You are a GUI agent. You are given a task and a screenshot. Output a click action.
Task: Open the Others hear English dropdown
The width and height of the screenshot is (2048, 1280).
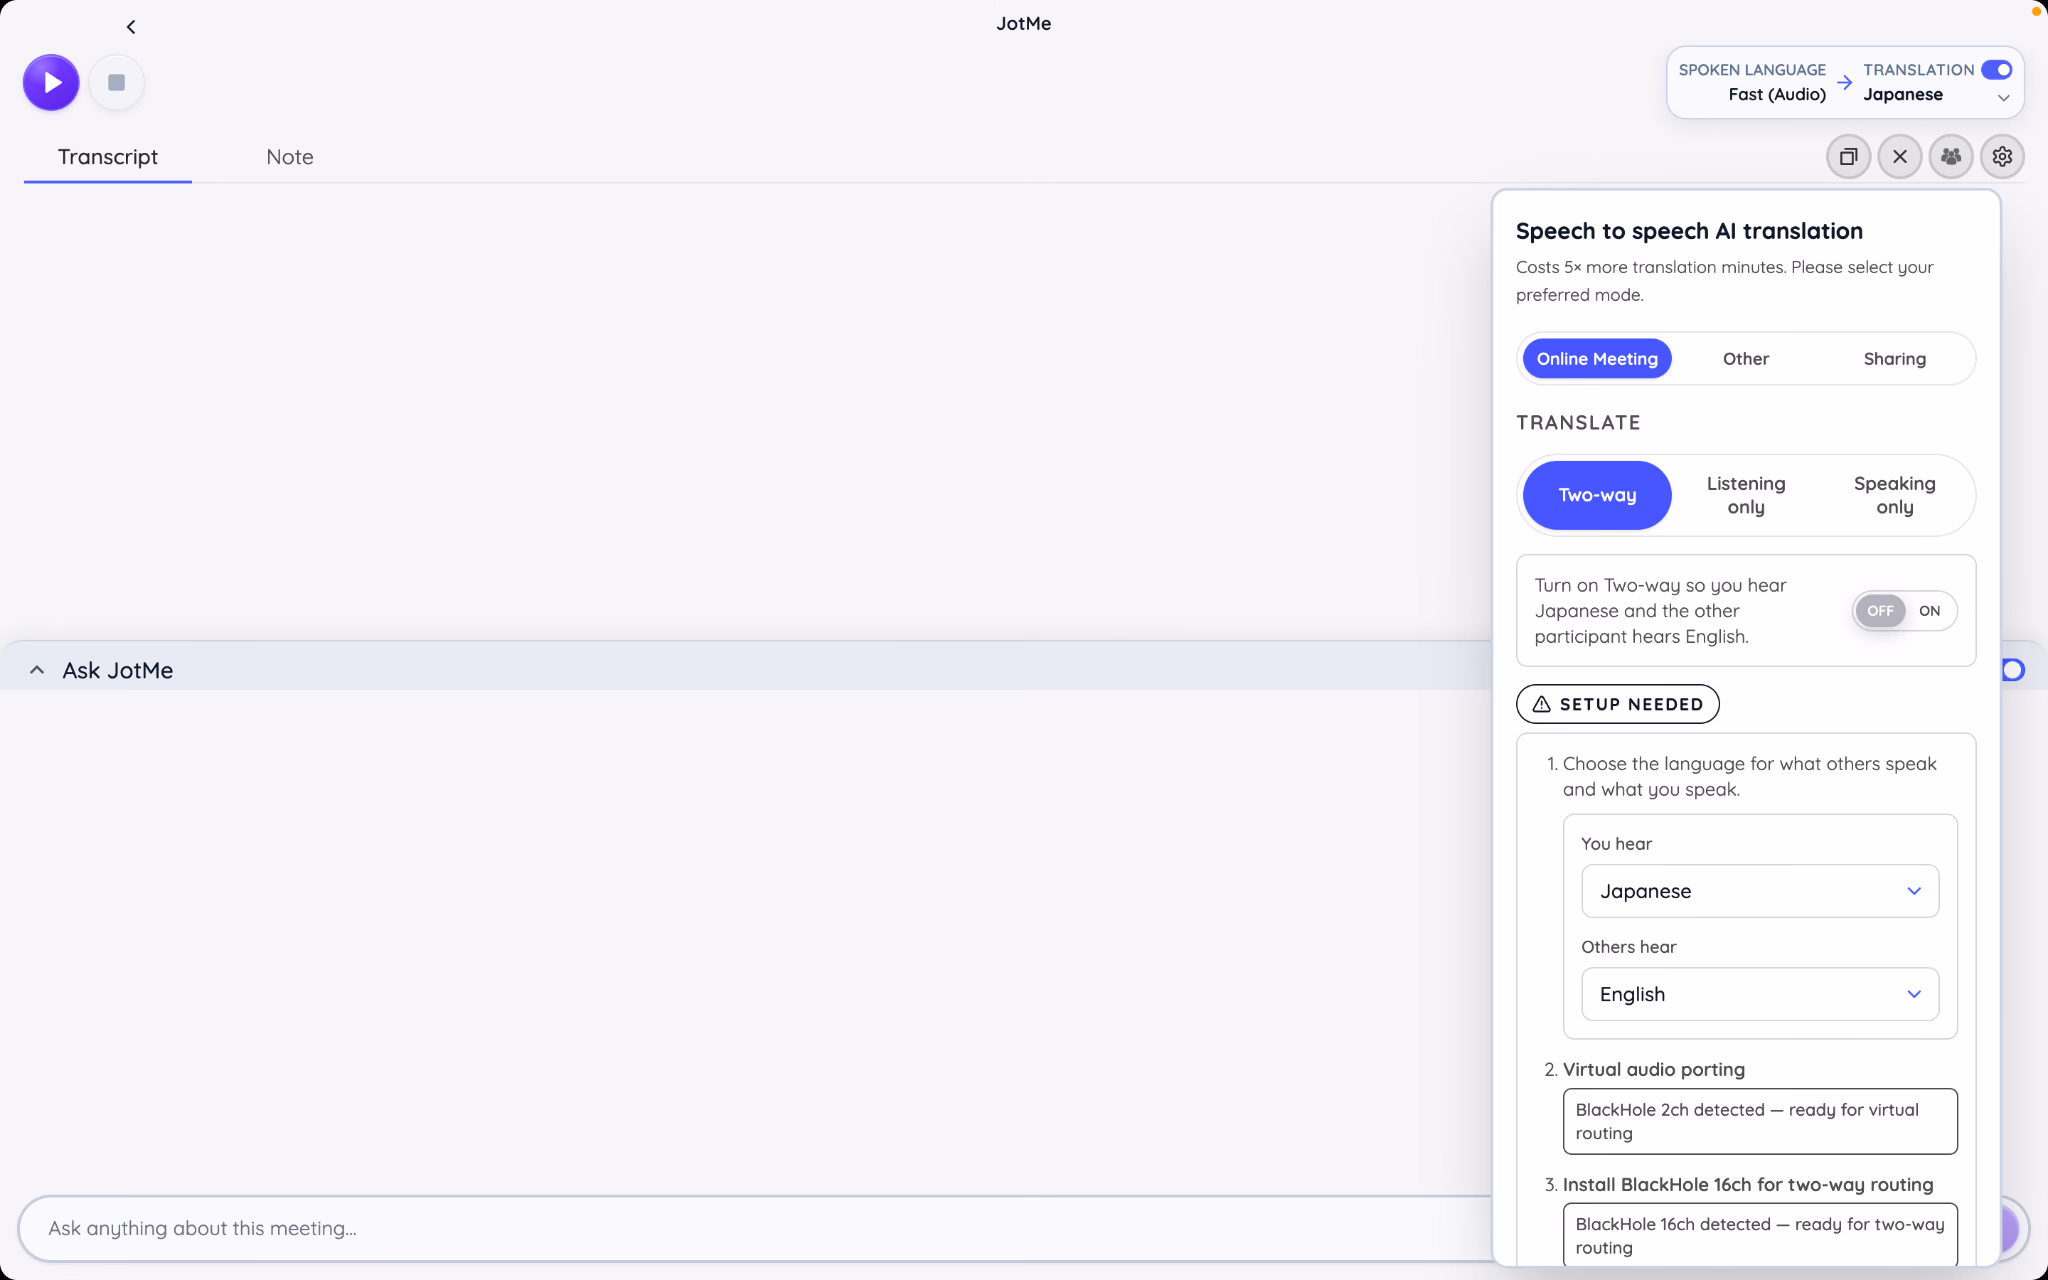click(x=1759, y=994)
